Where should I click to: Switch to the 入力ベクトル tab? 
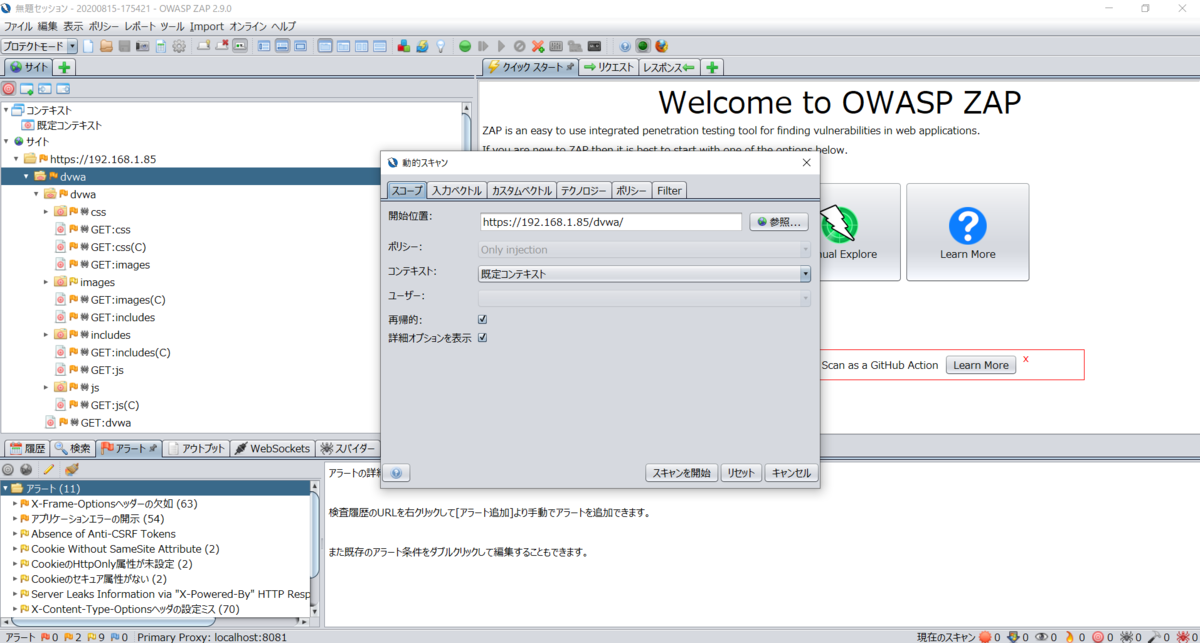coord(457,191)
